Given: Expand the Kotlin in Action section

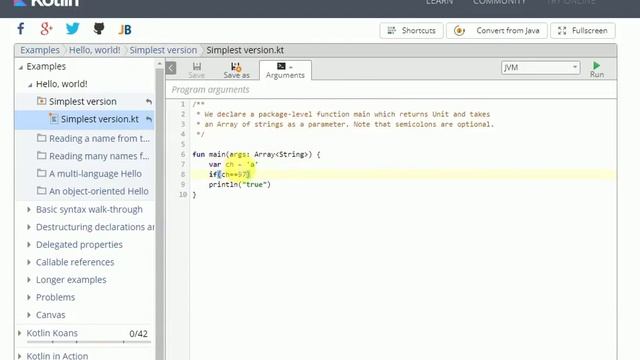Looking at the screenshot, I should click(x=20, y=356).
